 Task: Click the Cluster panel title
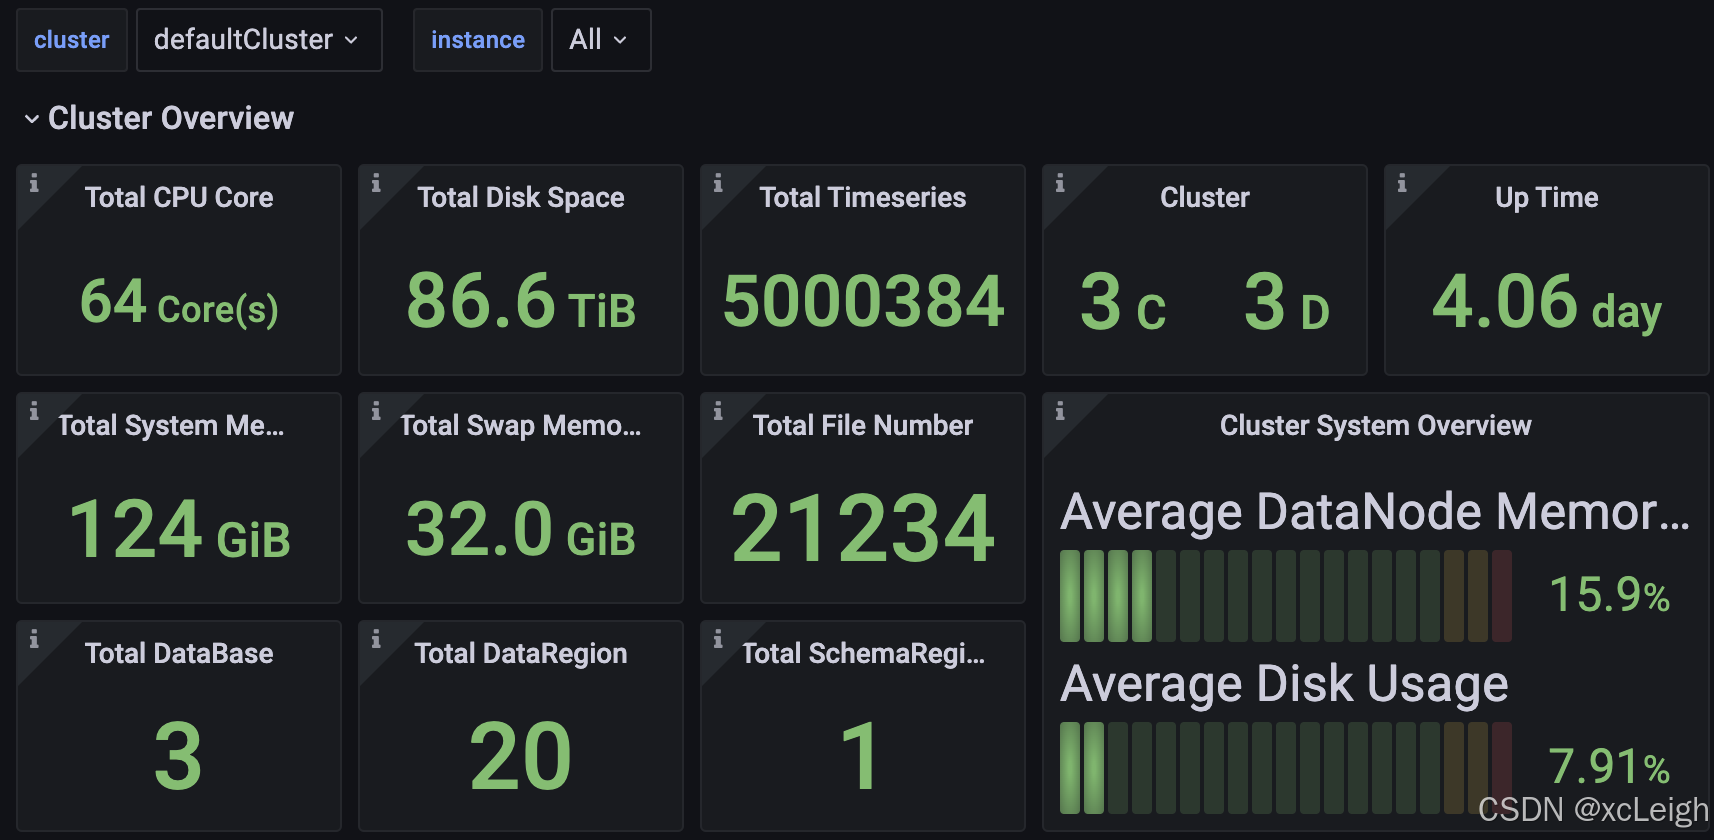(x=1205, y=197)
